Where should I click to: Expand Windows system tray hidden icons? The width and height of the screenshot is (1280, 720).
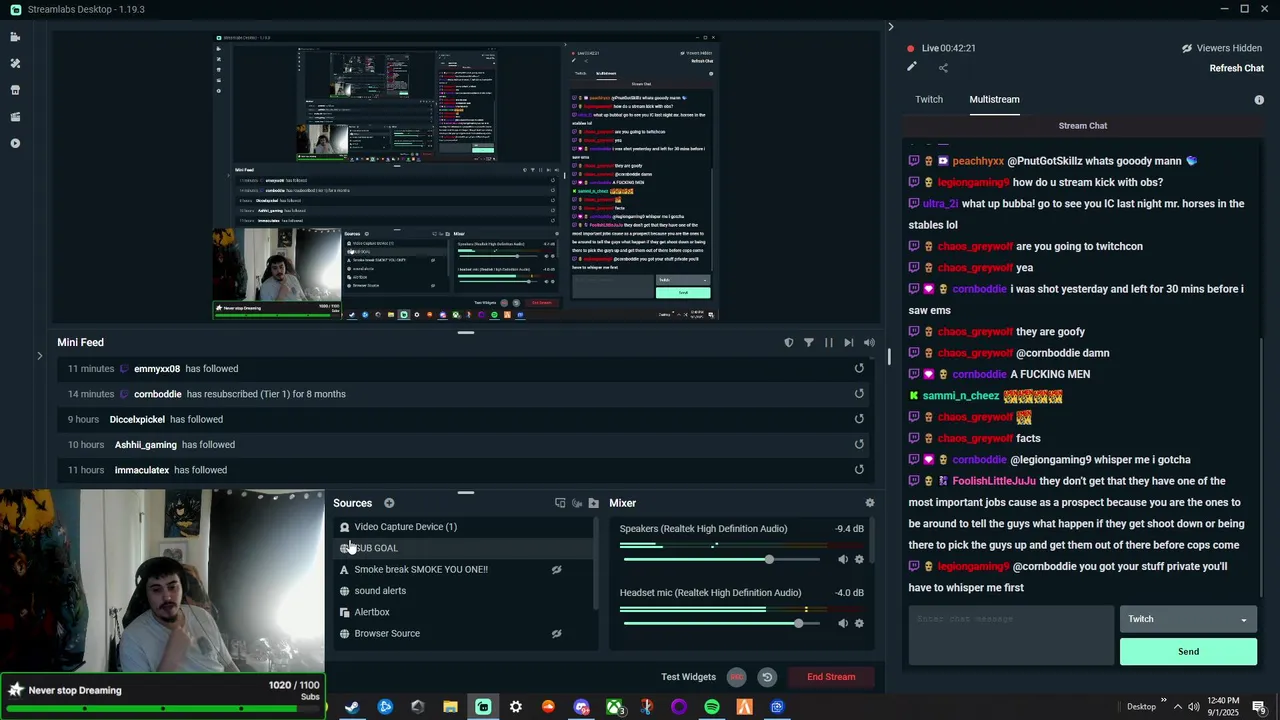click(1177, 707)
